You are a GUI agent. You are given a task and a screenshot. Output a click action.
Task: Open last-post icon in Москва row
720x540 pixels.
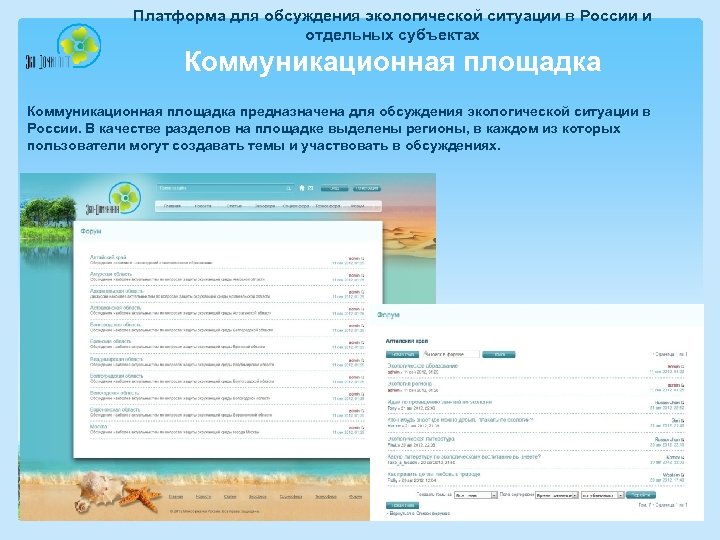[363, 428]
